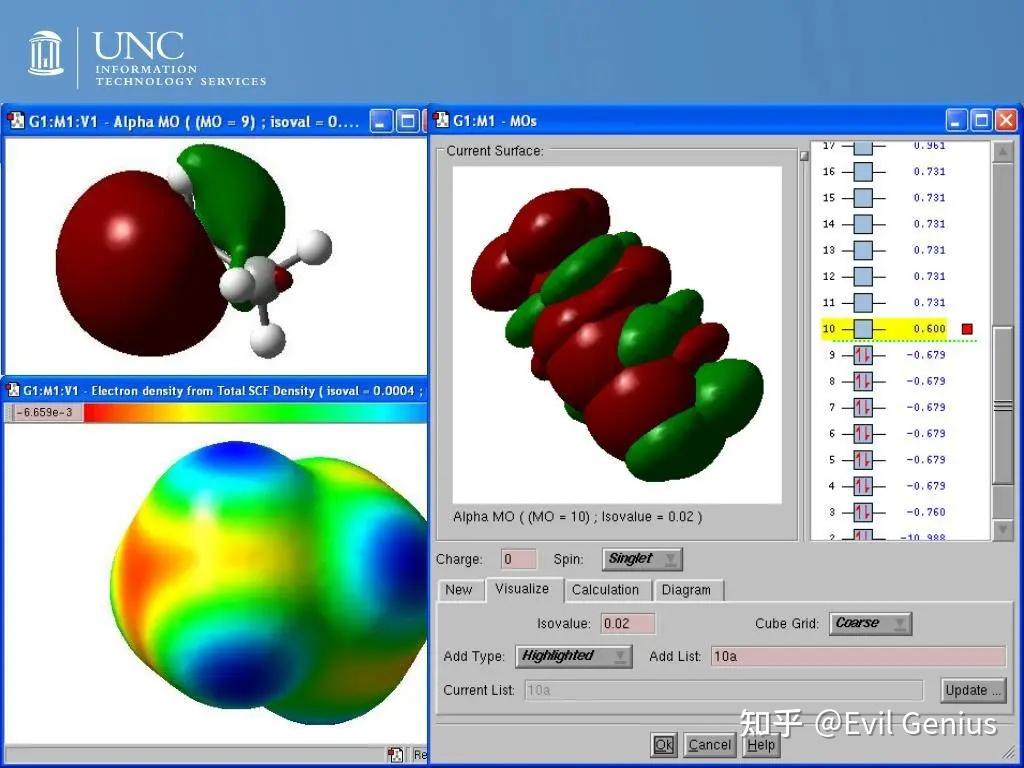This screenshot has height=768, width=1024.
Task: Toggle orbital 16 box in MO list
Action: [x=863, y=171]
